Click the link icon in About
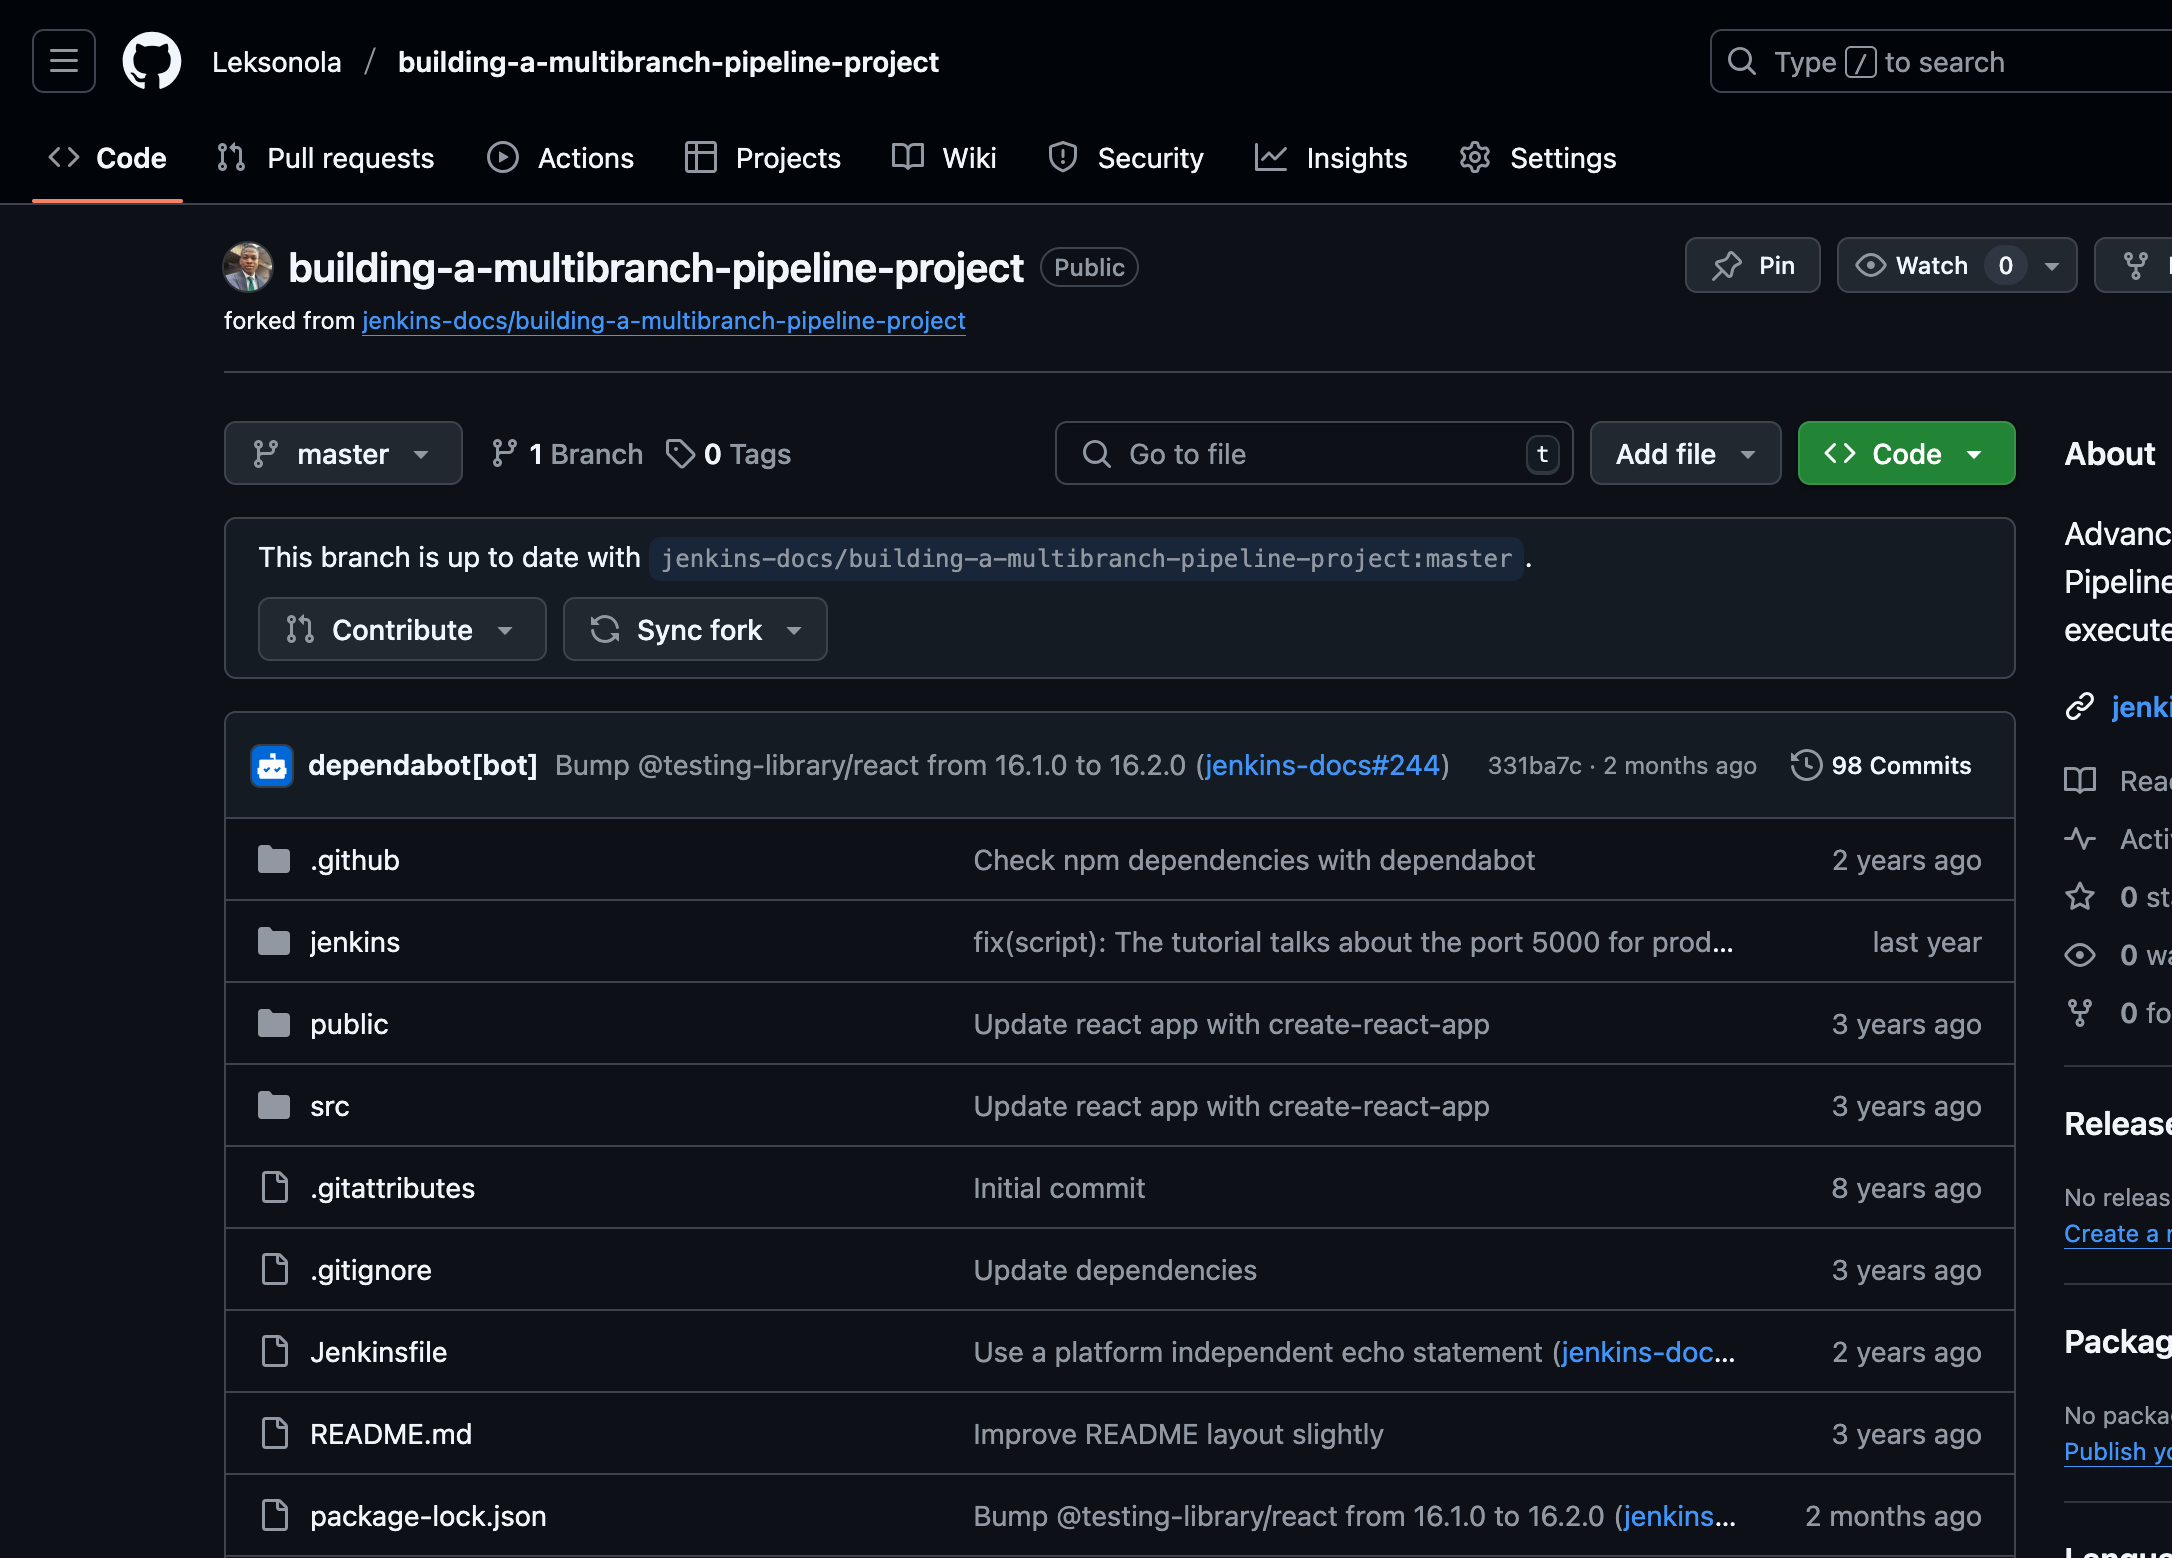The width and height of the screenshot is (2172, 1558). pyautogui.click(x=2080, y=707)
